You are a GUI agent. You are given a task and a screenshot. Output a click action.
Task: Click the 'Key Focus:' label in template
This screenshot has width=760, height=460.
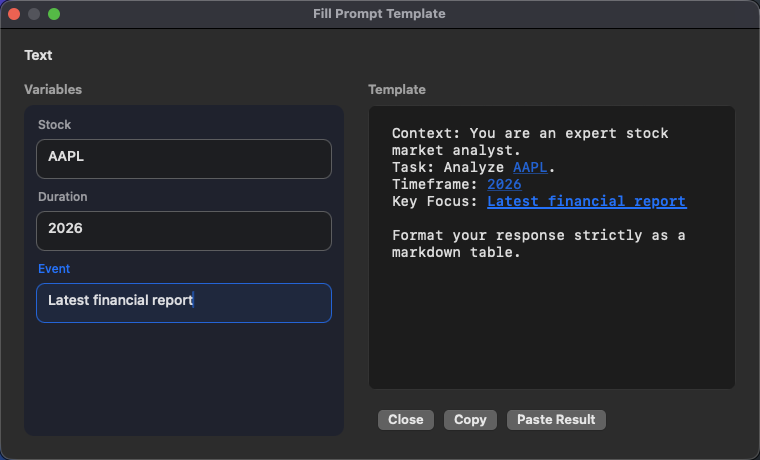click(435, 201)
